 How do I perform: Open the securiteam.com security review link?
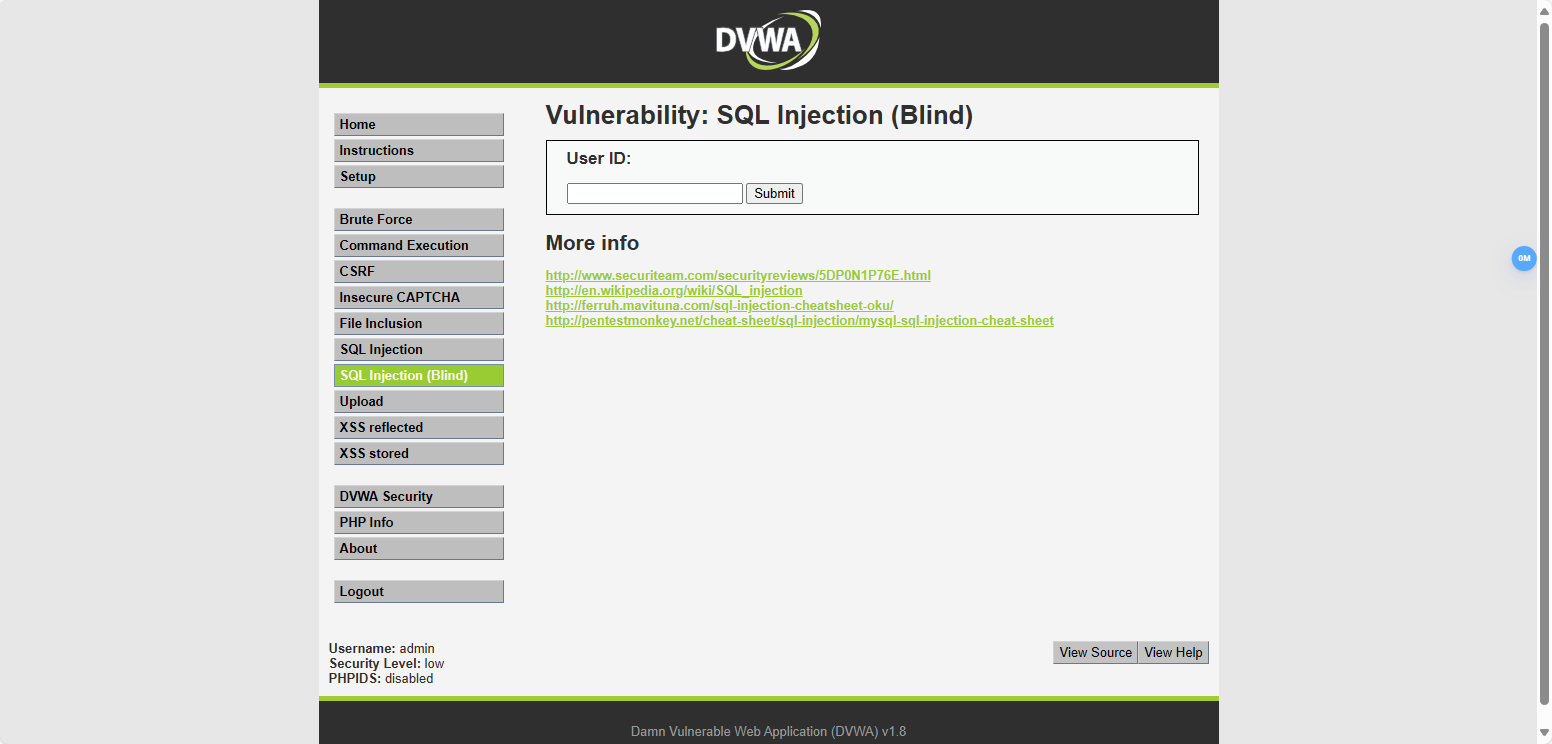(x=738, y=275)
